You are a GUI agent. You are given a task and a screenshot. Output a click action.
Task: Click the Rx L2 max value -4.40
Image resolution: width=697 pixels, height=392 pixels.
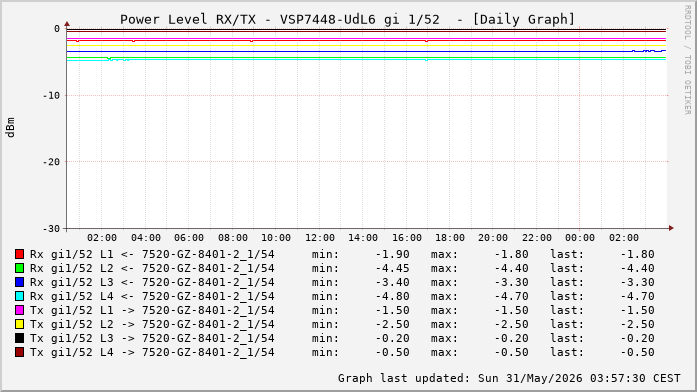(x=512, y=268)
